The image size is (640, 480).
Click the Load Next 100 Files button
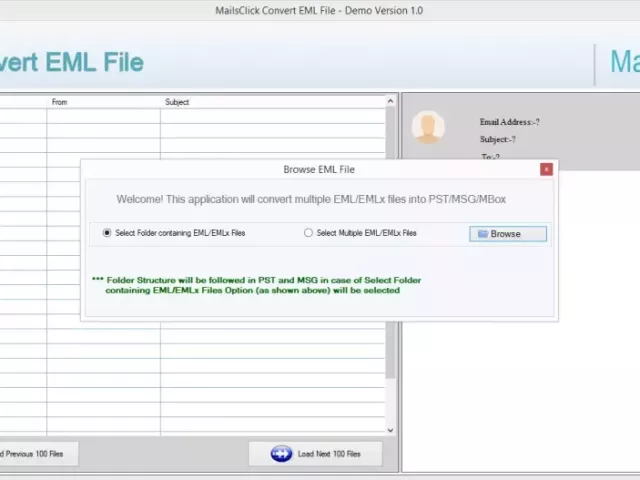pos(316,453)
